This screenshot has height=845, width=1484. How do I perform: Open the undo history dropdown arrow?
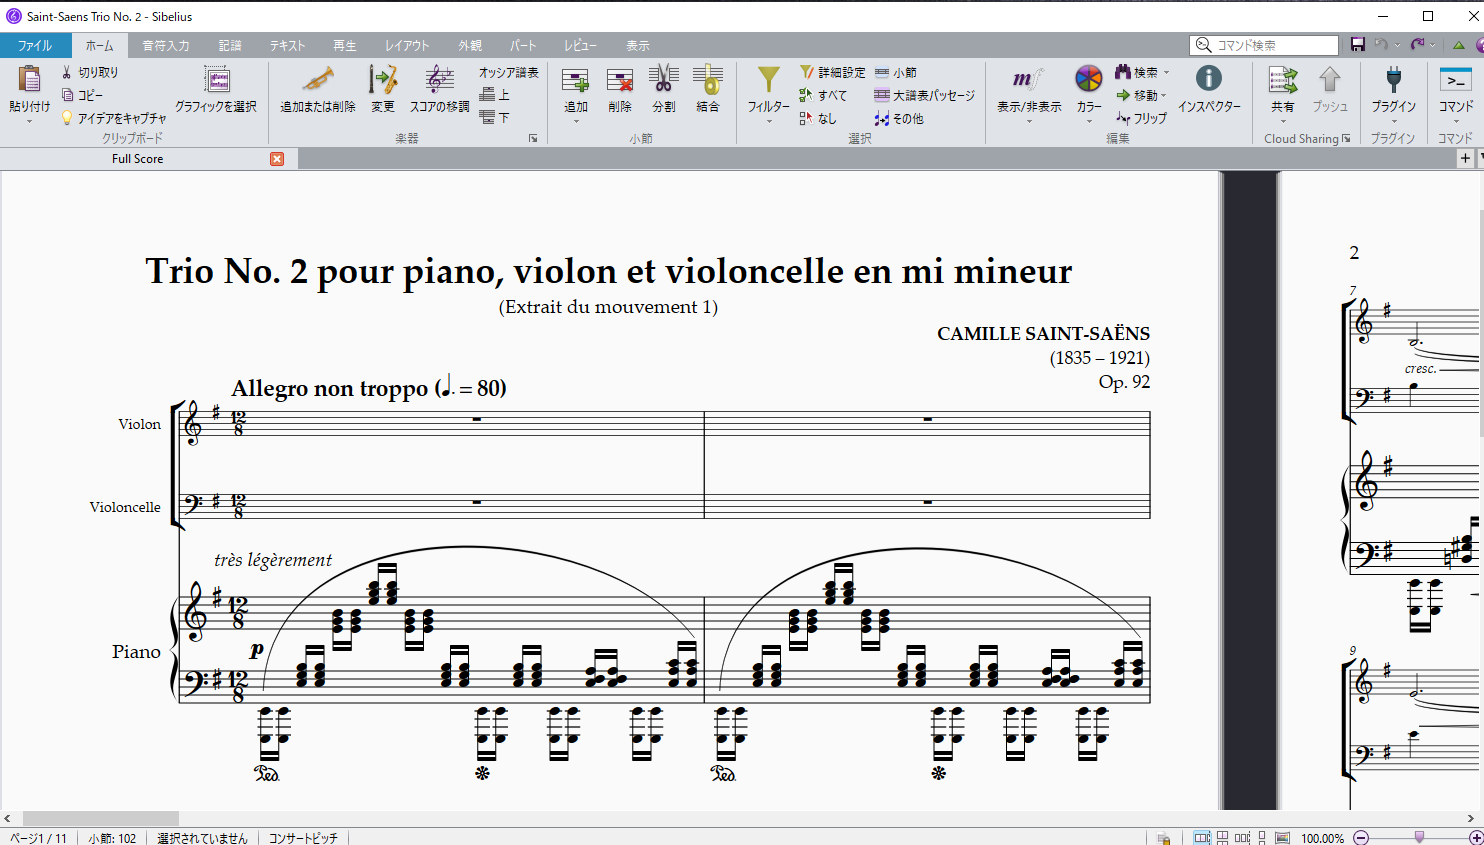(1397, 45)
